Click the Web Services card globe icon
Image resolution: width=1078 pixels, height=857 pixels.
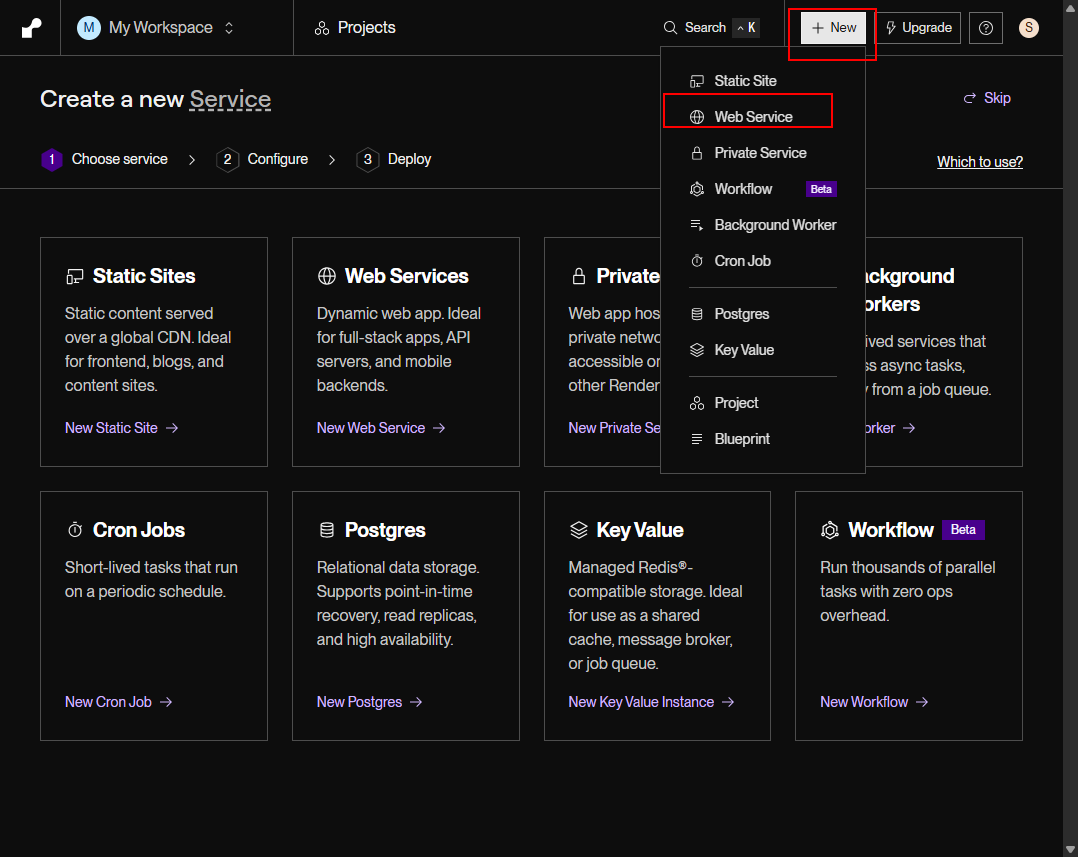327,276
